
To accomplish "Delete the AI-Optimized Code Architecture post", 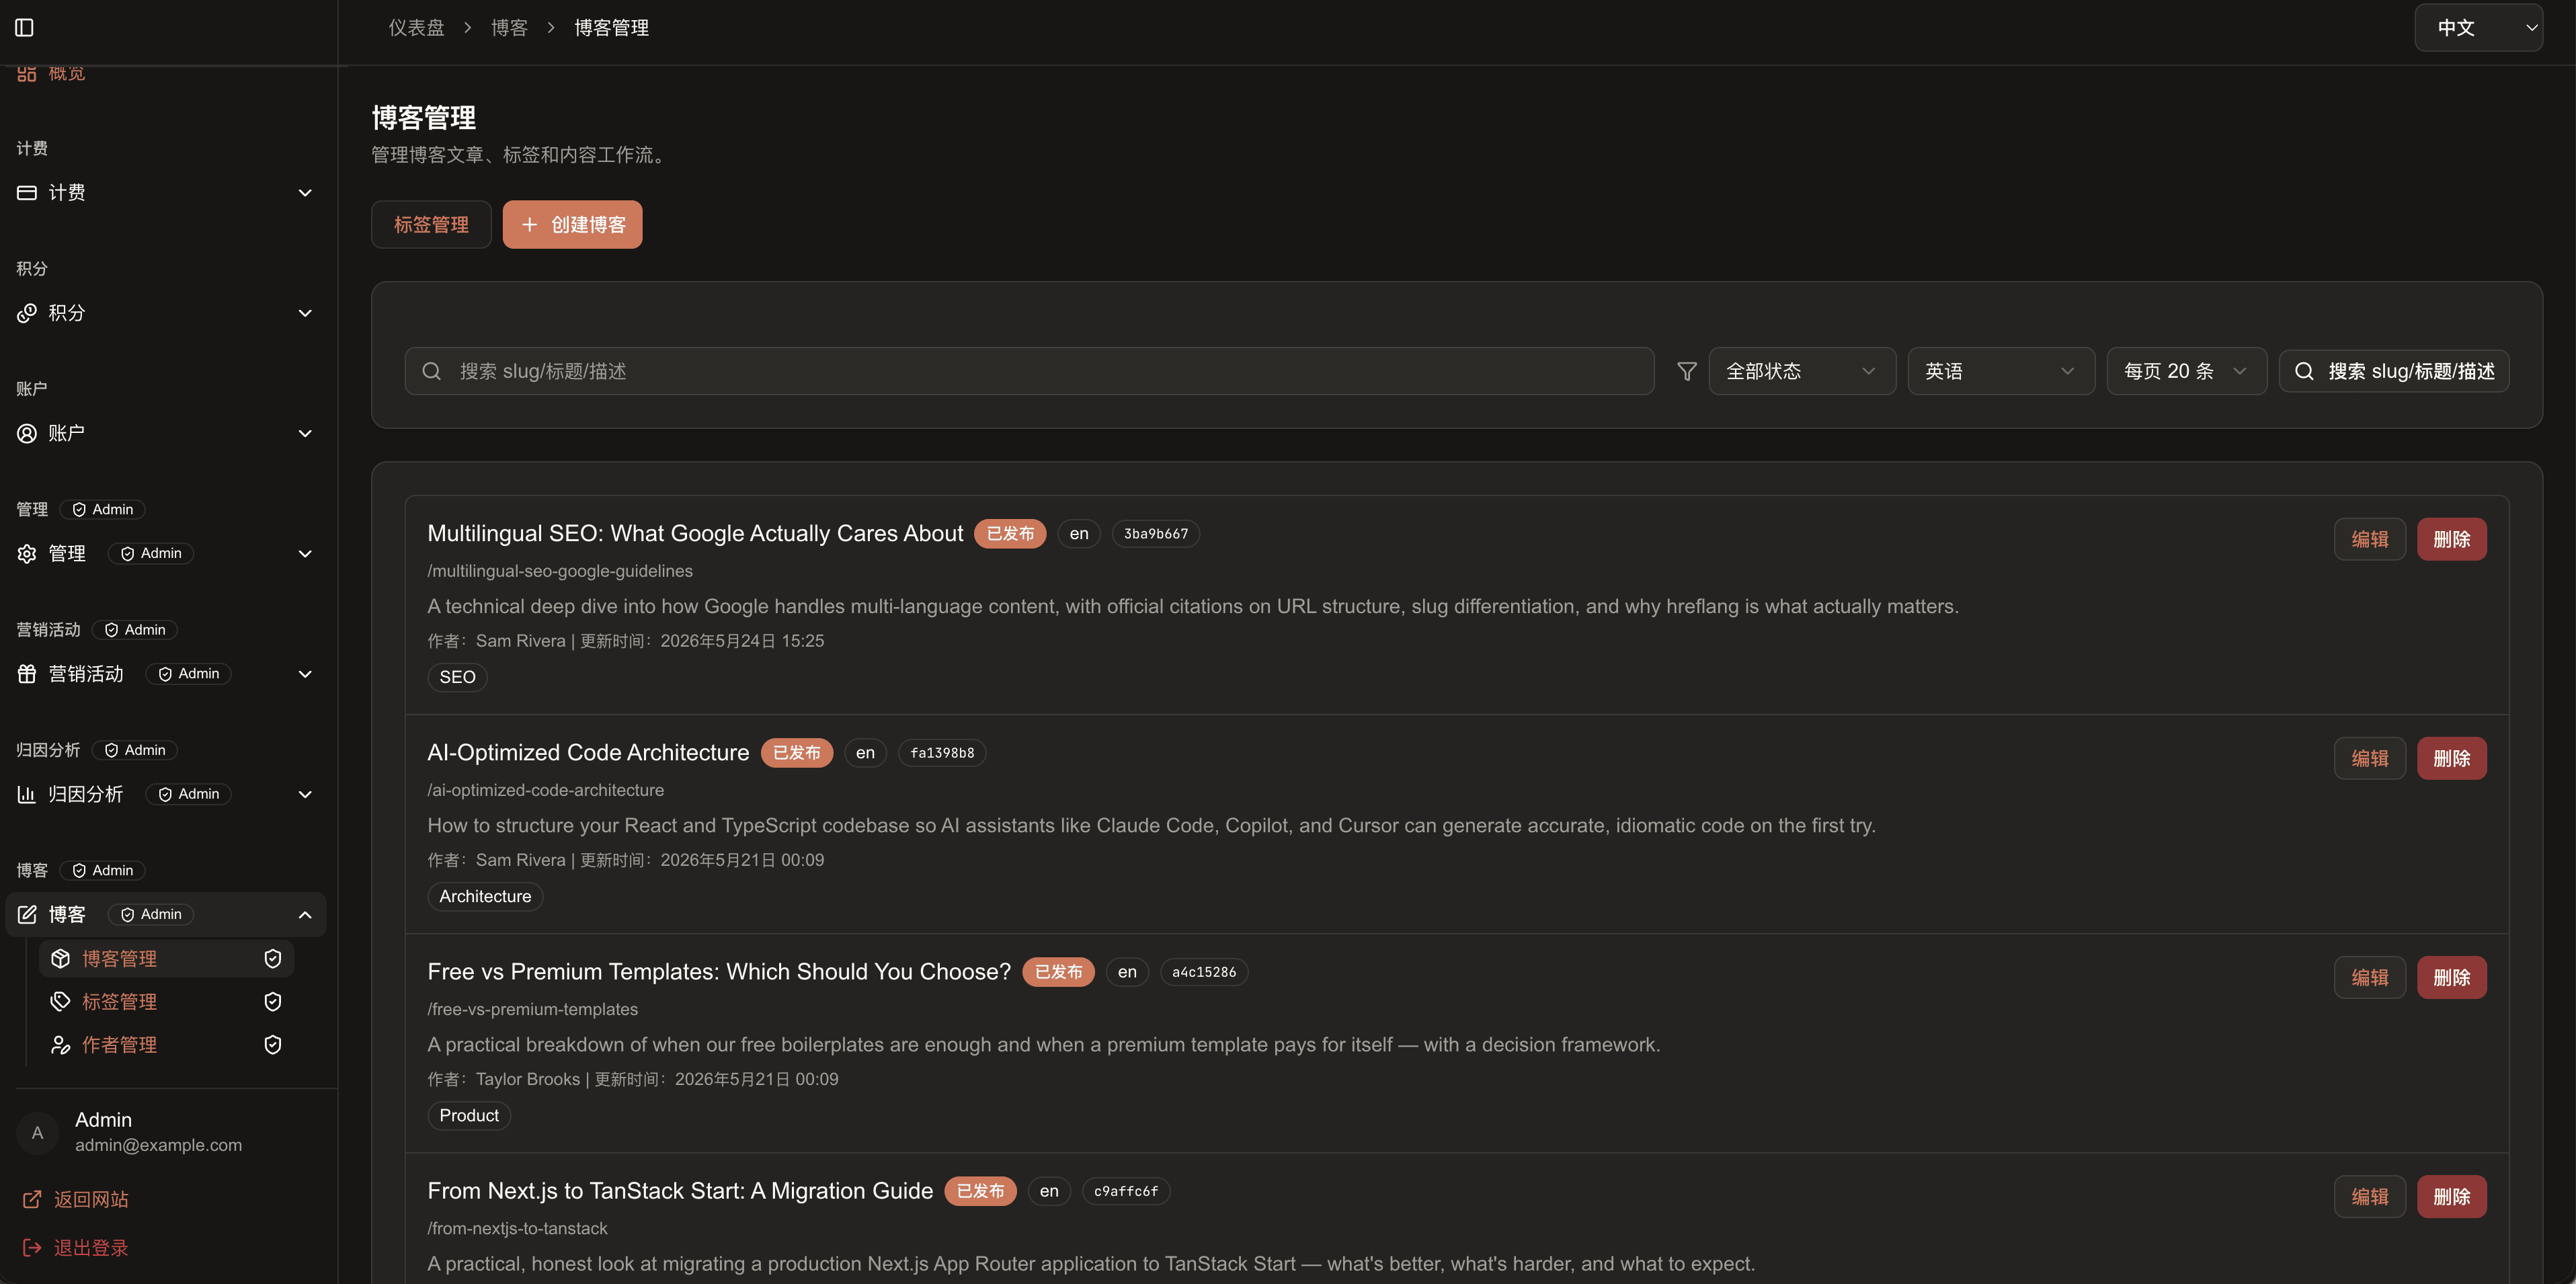I will click(2452, 759).
